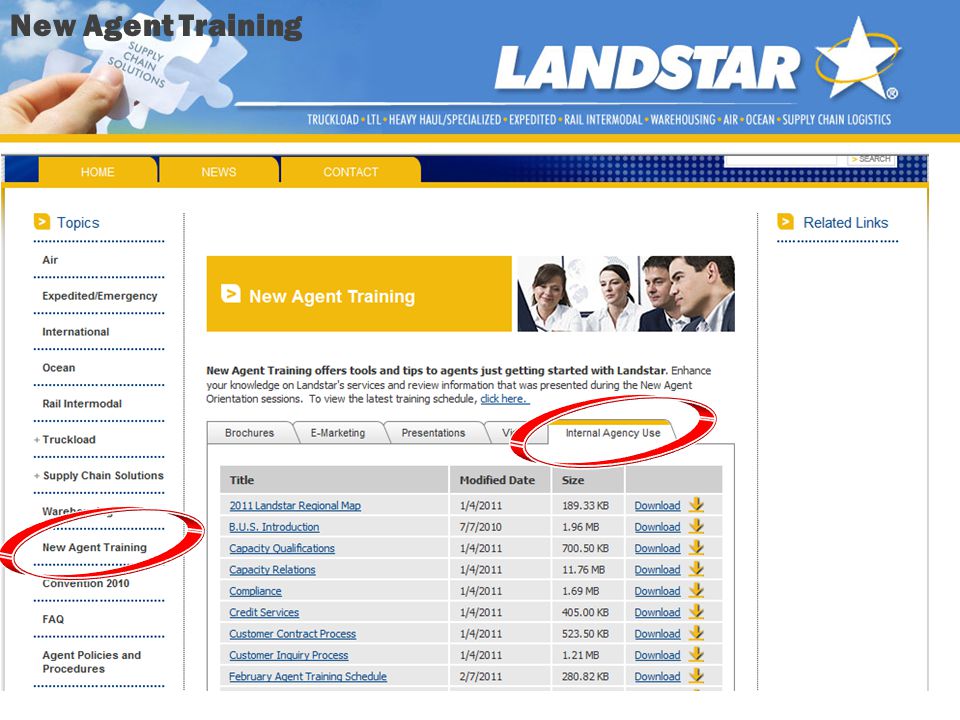Click download arrow icon for Capacity Relations
The image size is (960, 720).
(696, 569)
